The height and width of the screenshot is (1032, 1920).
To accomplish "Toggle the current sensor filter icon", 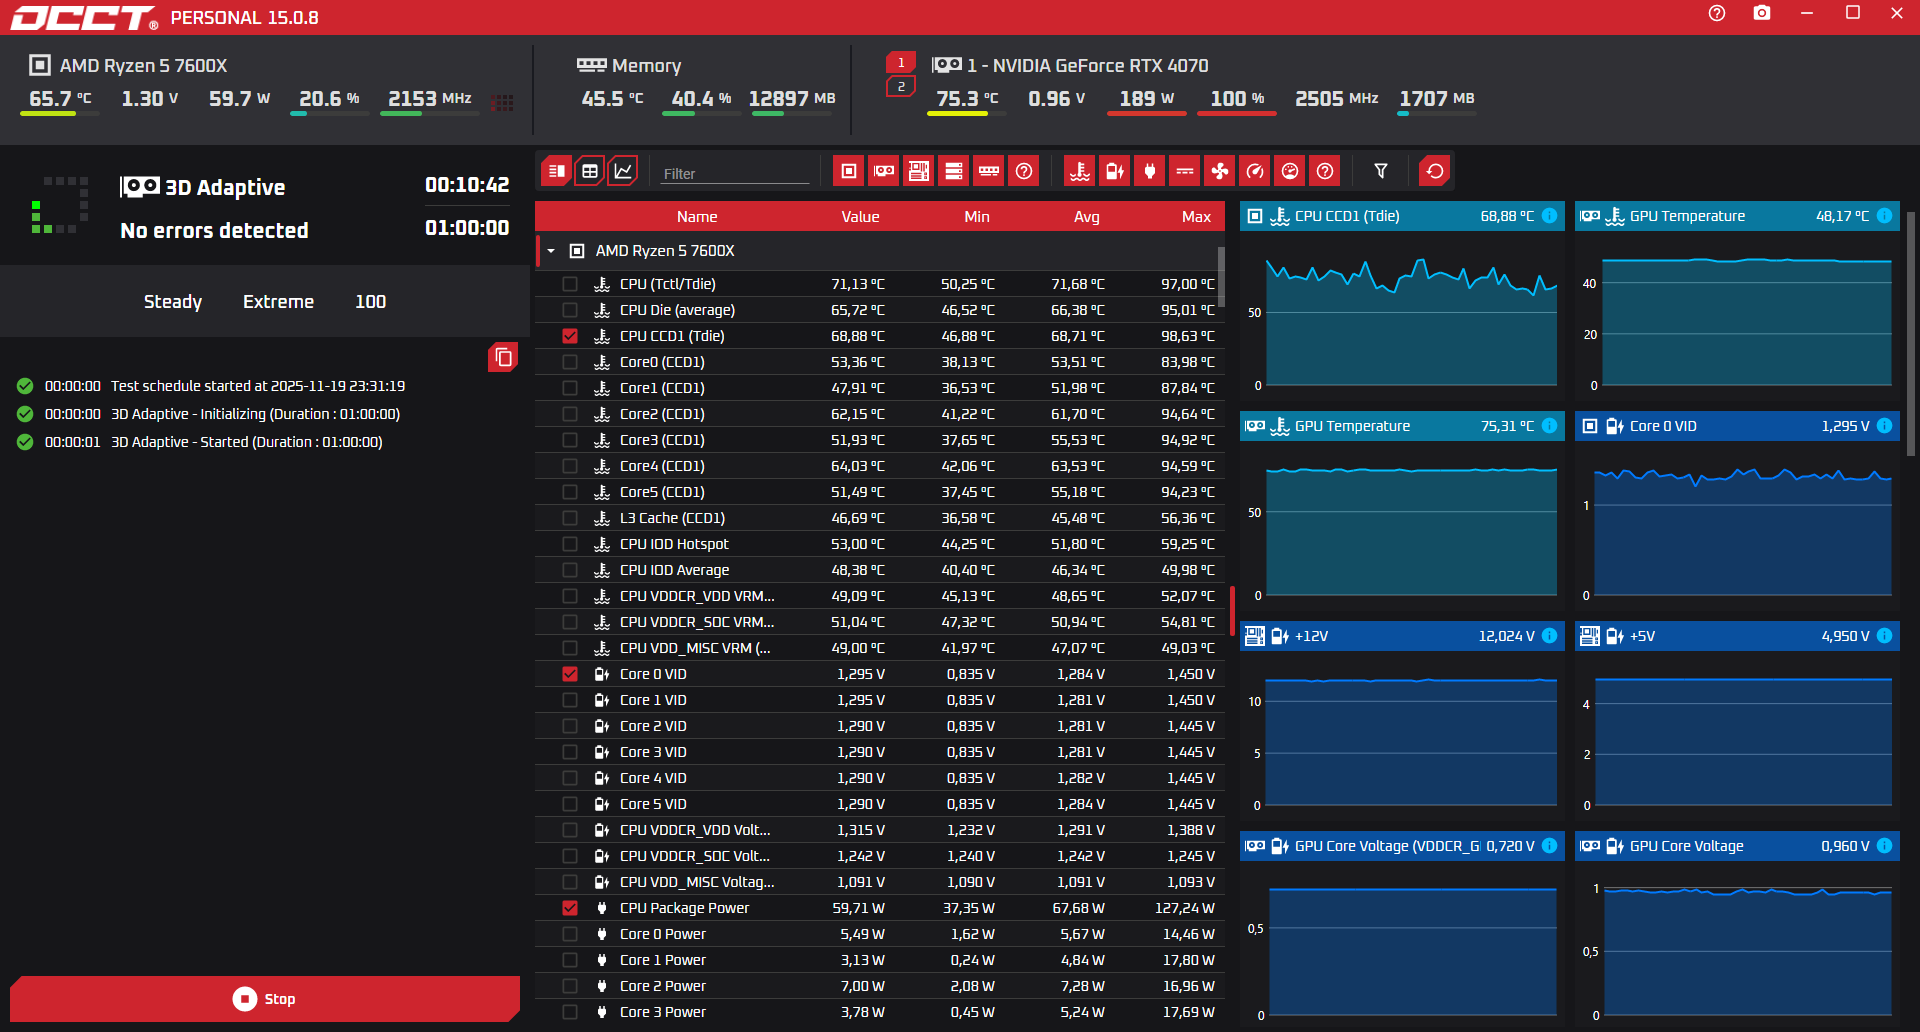I will tap(1185, 171).
